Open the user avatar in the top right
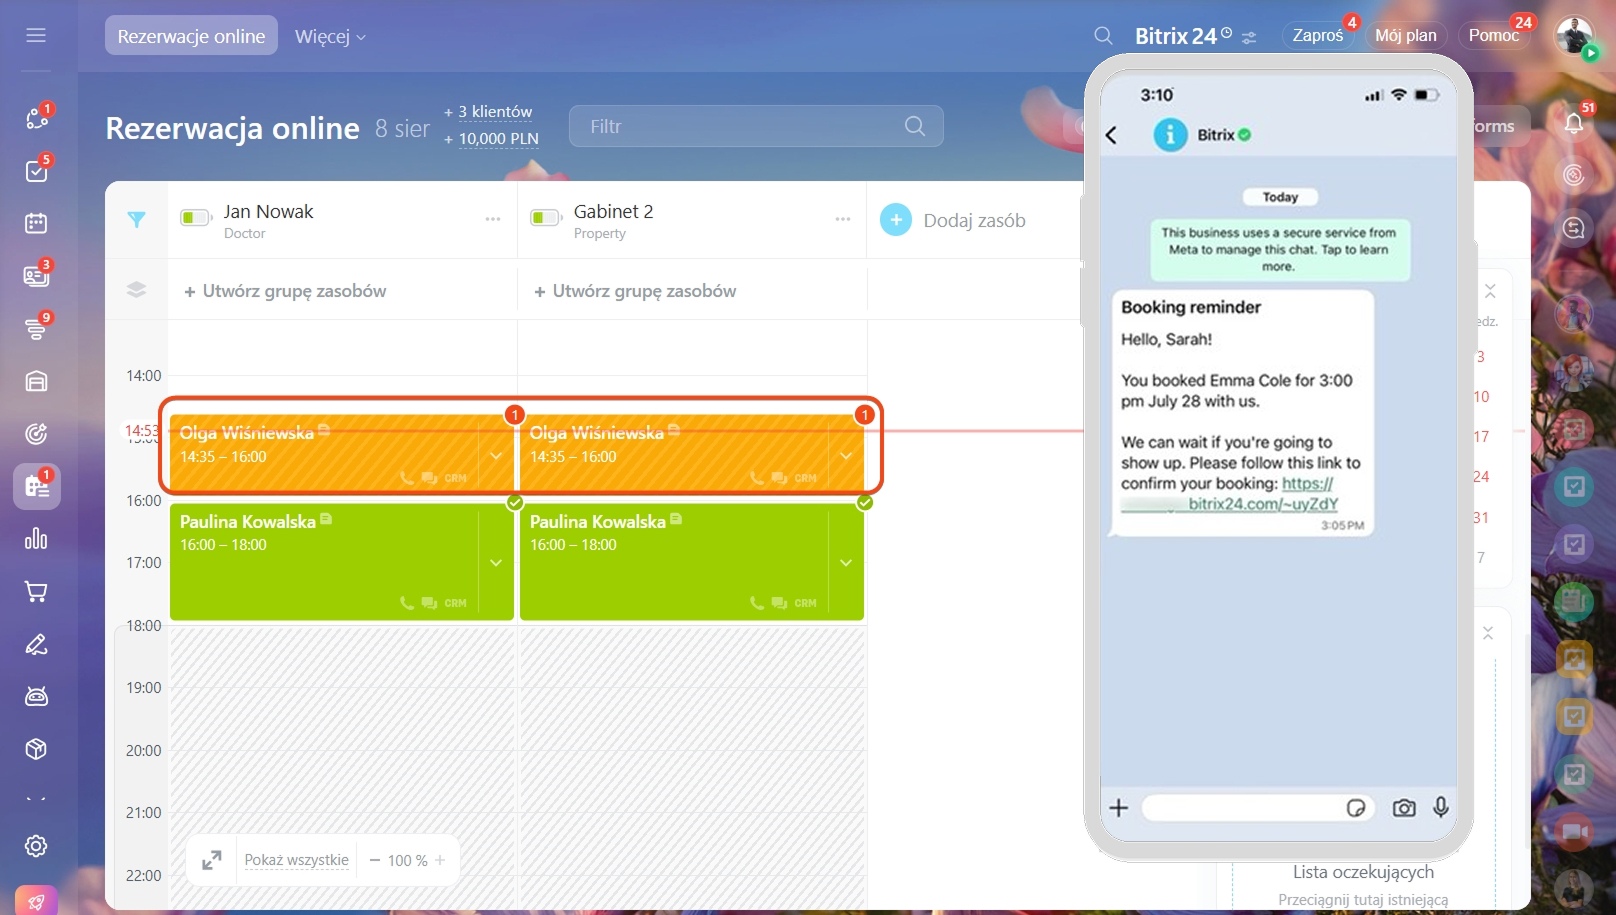1616x915 pixels. 1575,36
